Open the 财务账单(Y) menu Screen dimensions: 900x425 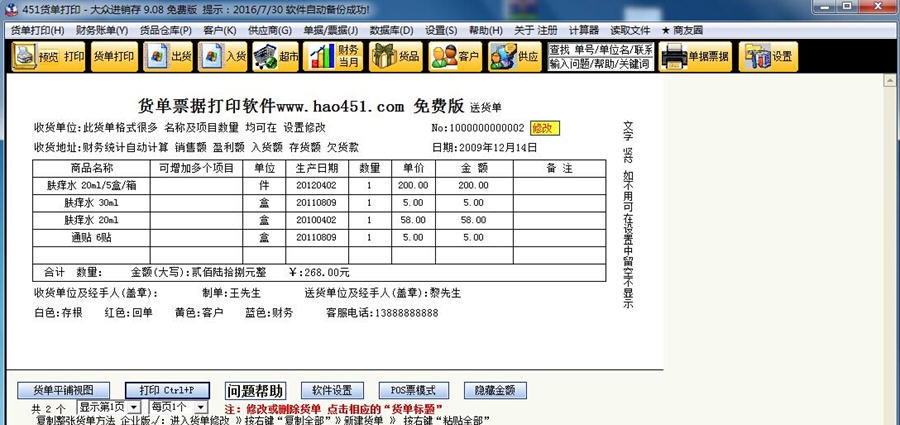(x=102, y=30)
